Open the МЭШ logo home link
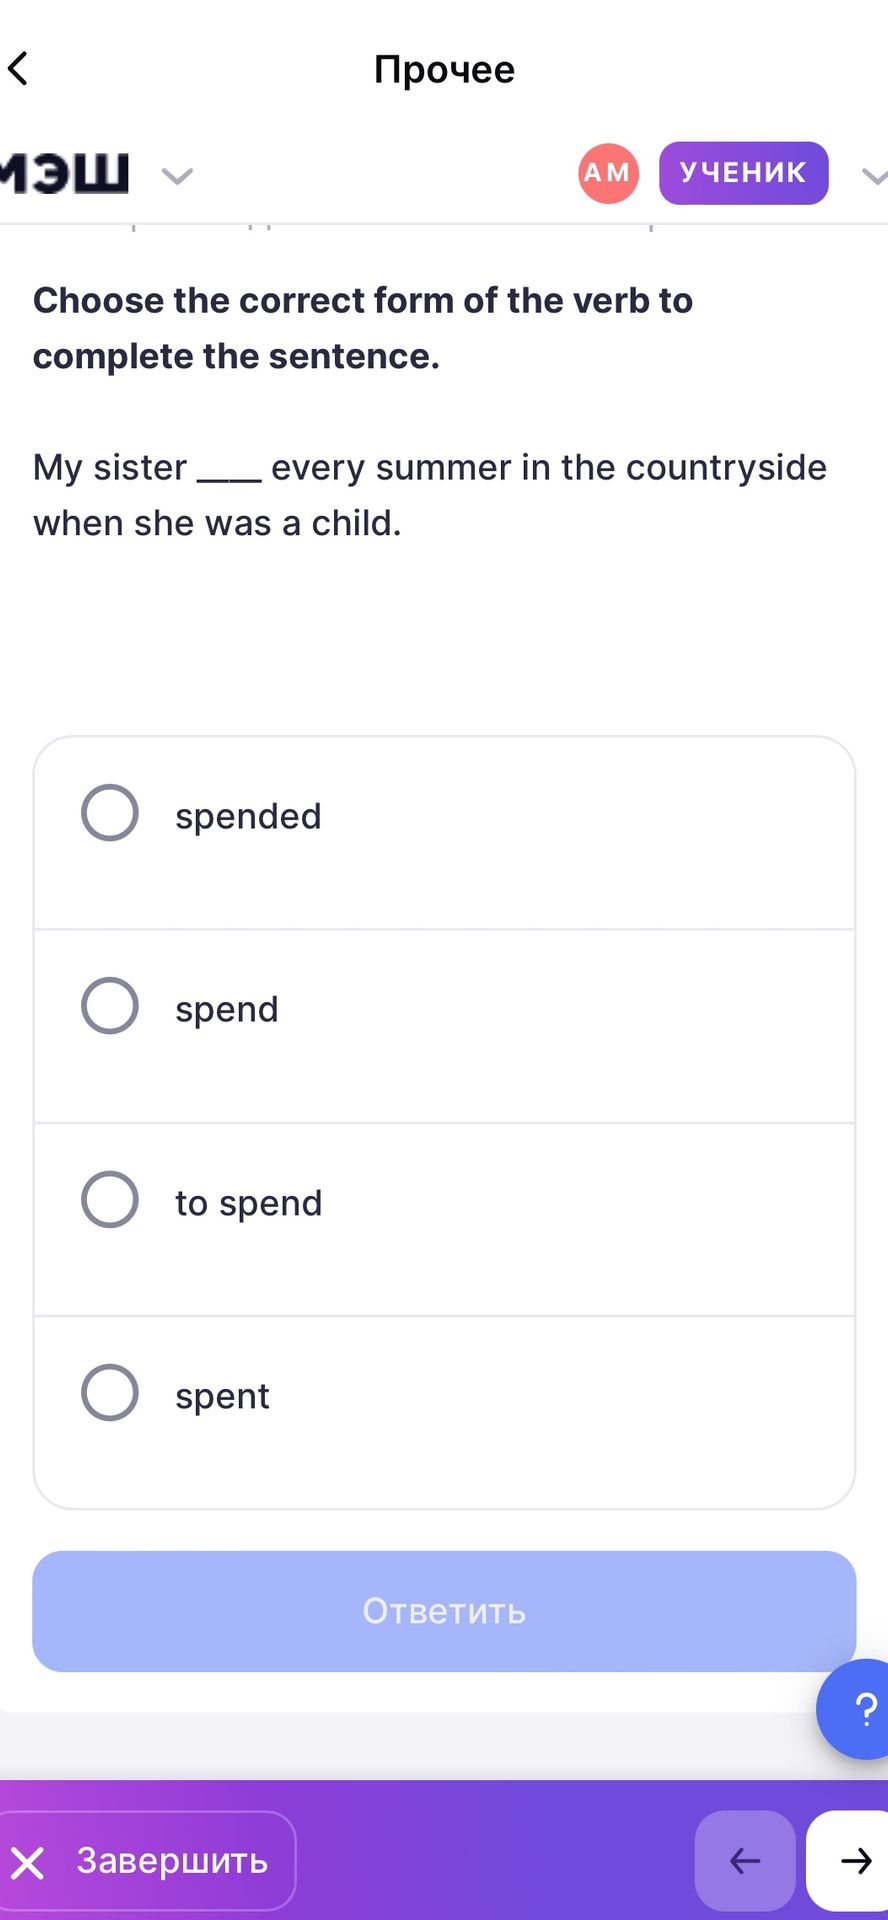The image size is (888, 1920). tap(64, 172)
